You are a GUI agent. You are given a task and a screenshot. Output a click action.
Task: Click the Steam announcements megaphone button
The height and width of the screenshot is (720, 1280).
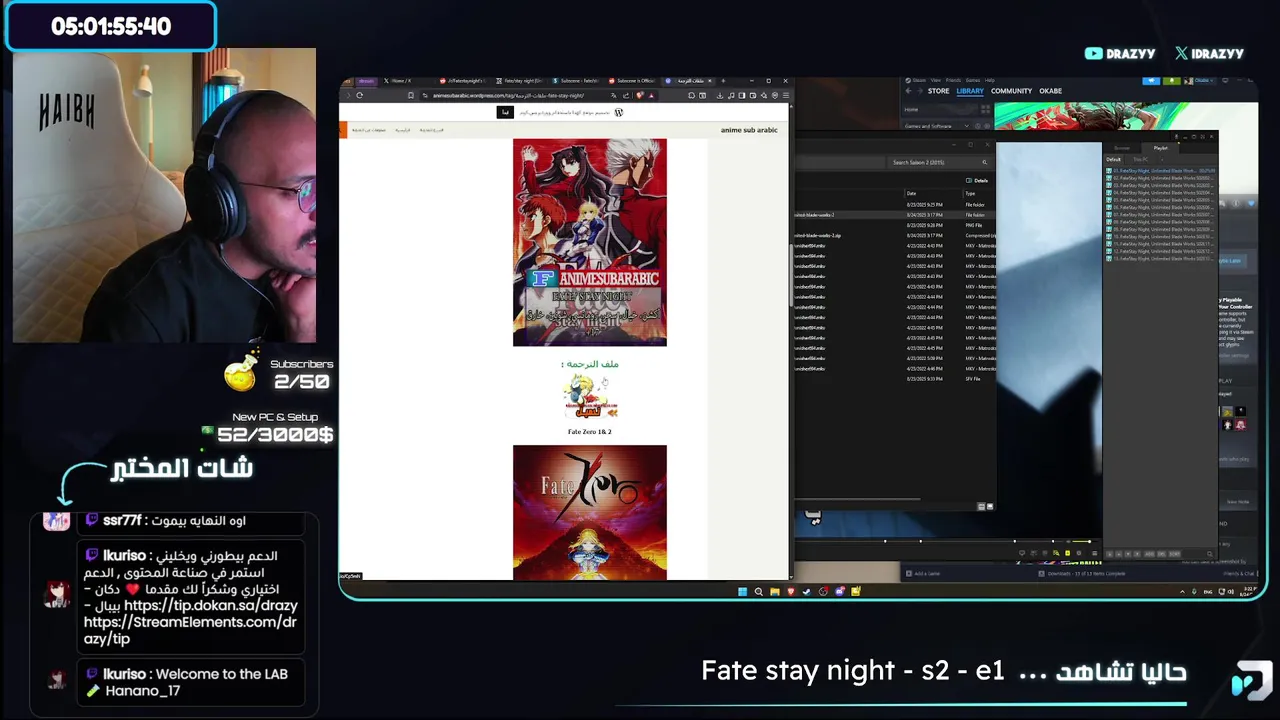click(1151, 80)
